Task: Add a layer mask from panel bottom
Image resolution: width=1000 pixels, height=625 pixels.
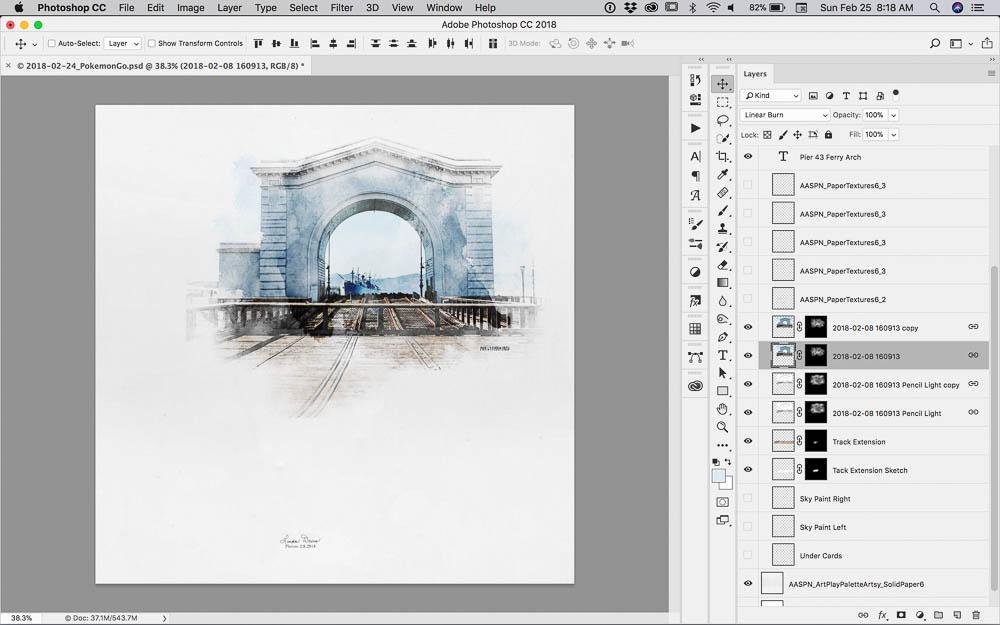Action: coord(901,615)
